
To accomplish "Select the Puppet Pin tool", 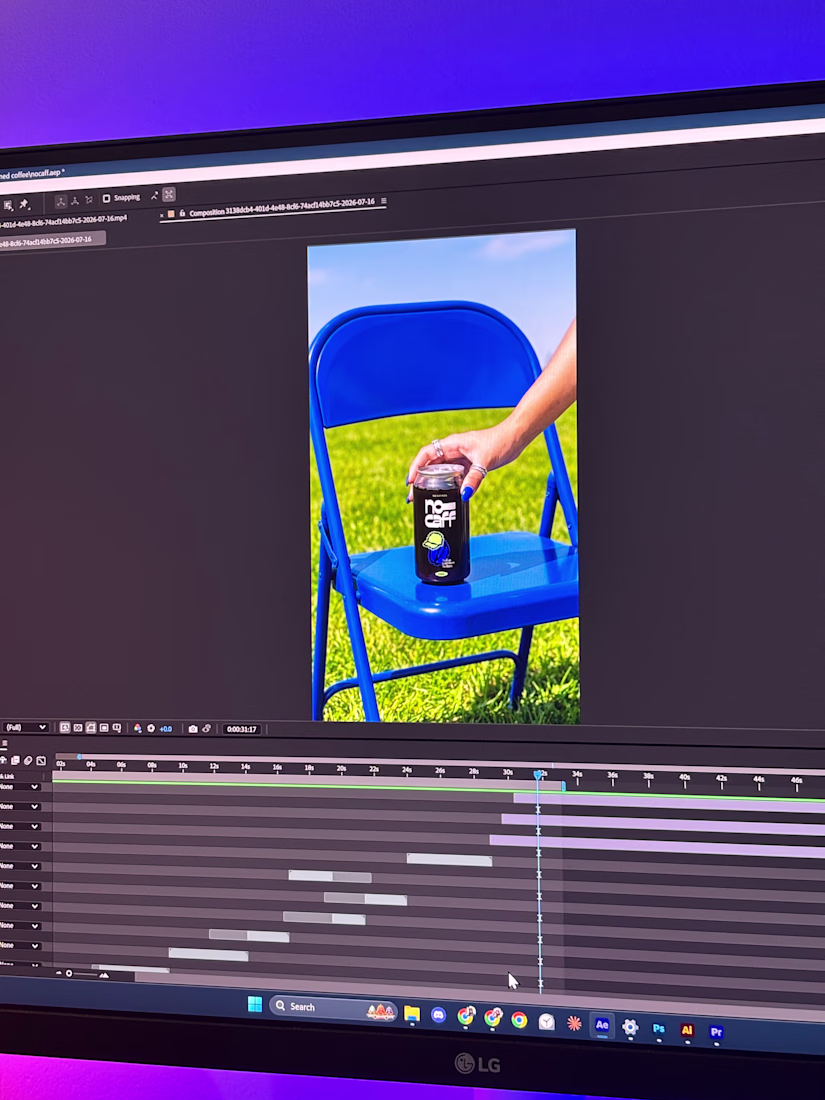I will pos(24,203).
